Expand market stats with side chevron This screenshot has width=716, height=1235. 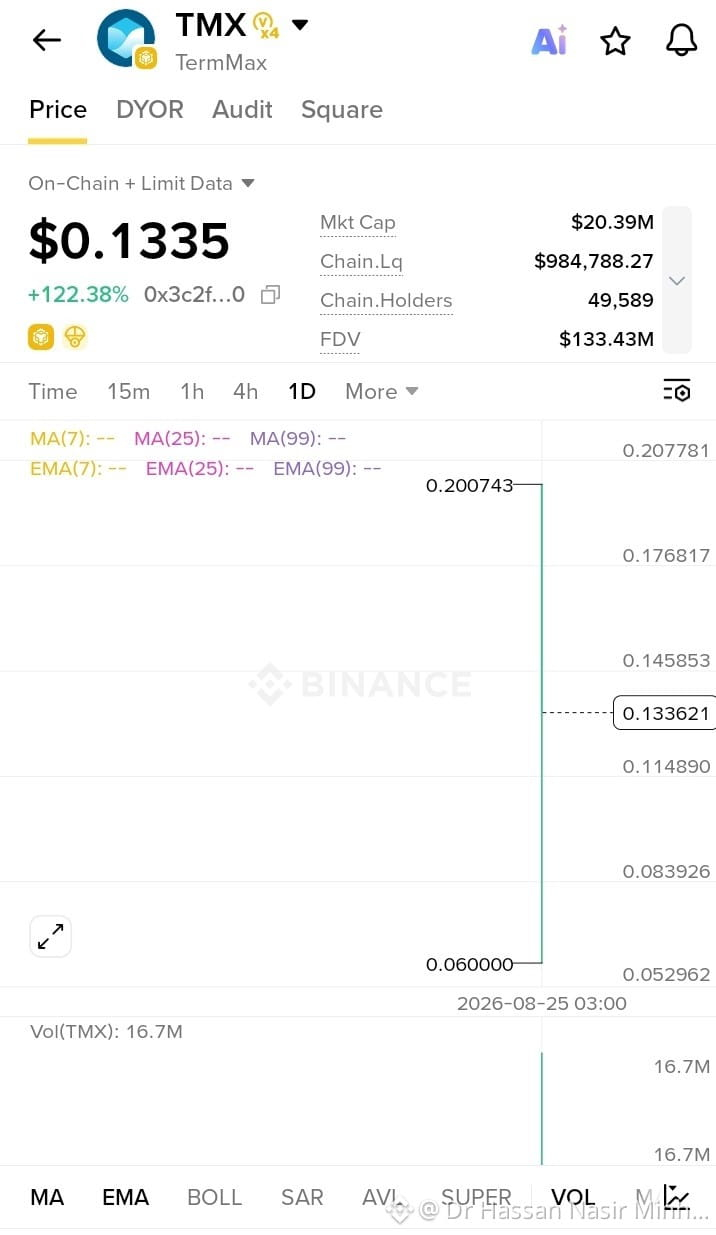tap(677, 280)
